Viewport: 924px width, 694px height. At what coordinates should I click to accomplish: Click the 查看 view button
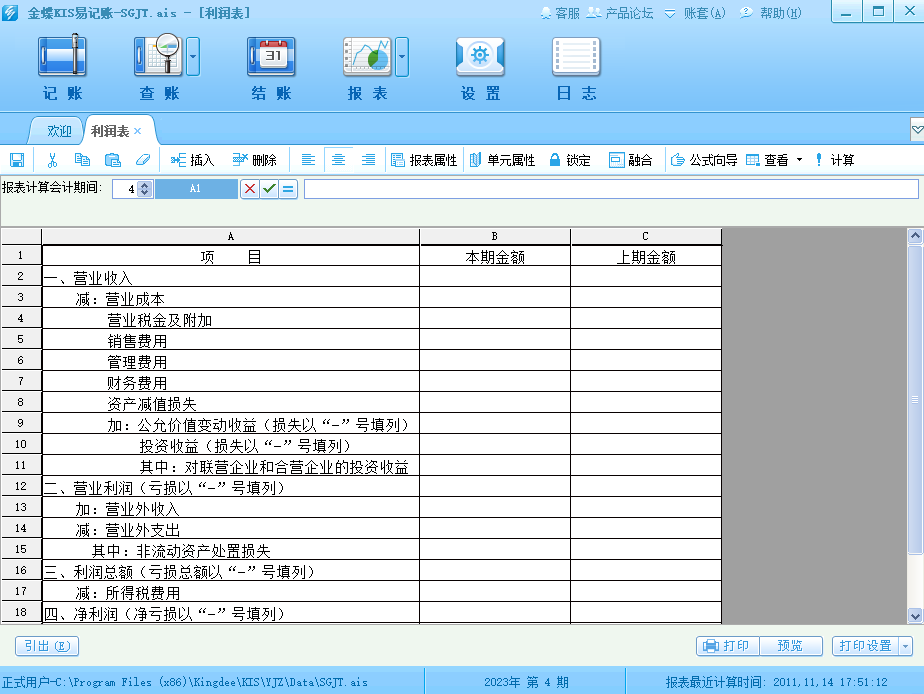click(x=767, y=160)
